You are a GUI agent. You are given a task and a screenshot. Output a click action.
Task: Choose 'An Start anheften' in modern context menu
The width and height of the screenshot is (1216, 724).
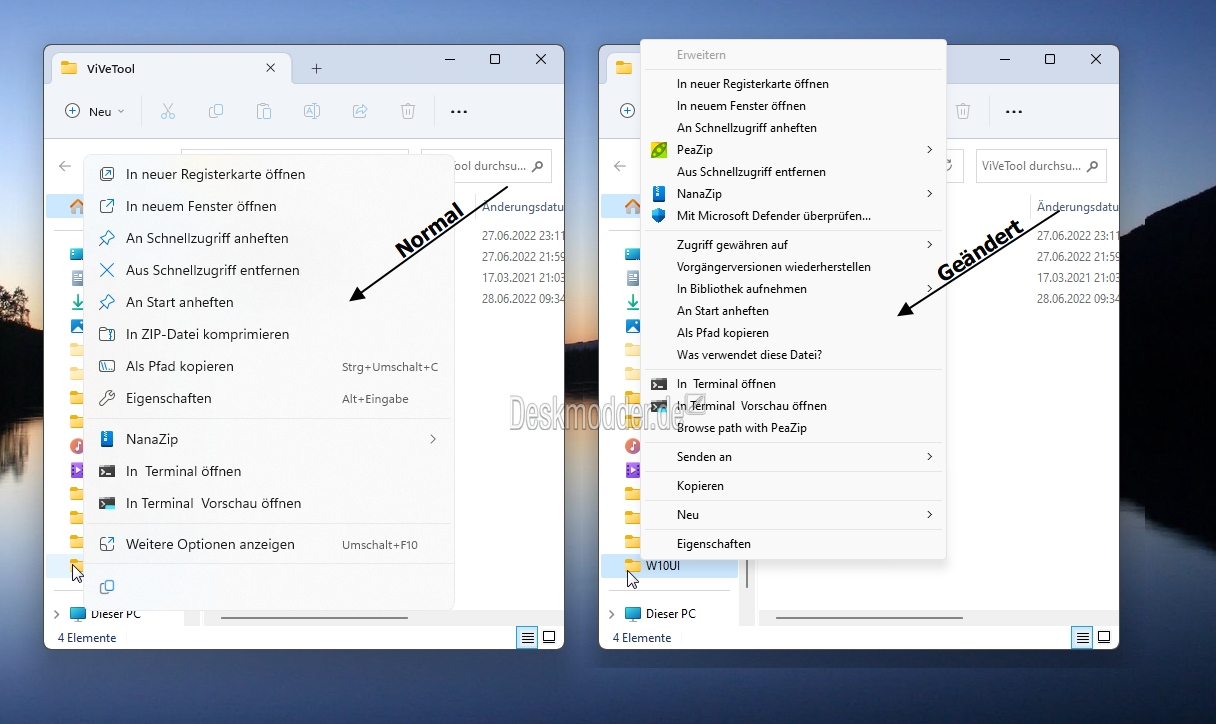pos(269,302)
